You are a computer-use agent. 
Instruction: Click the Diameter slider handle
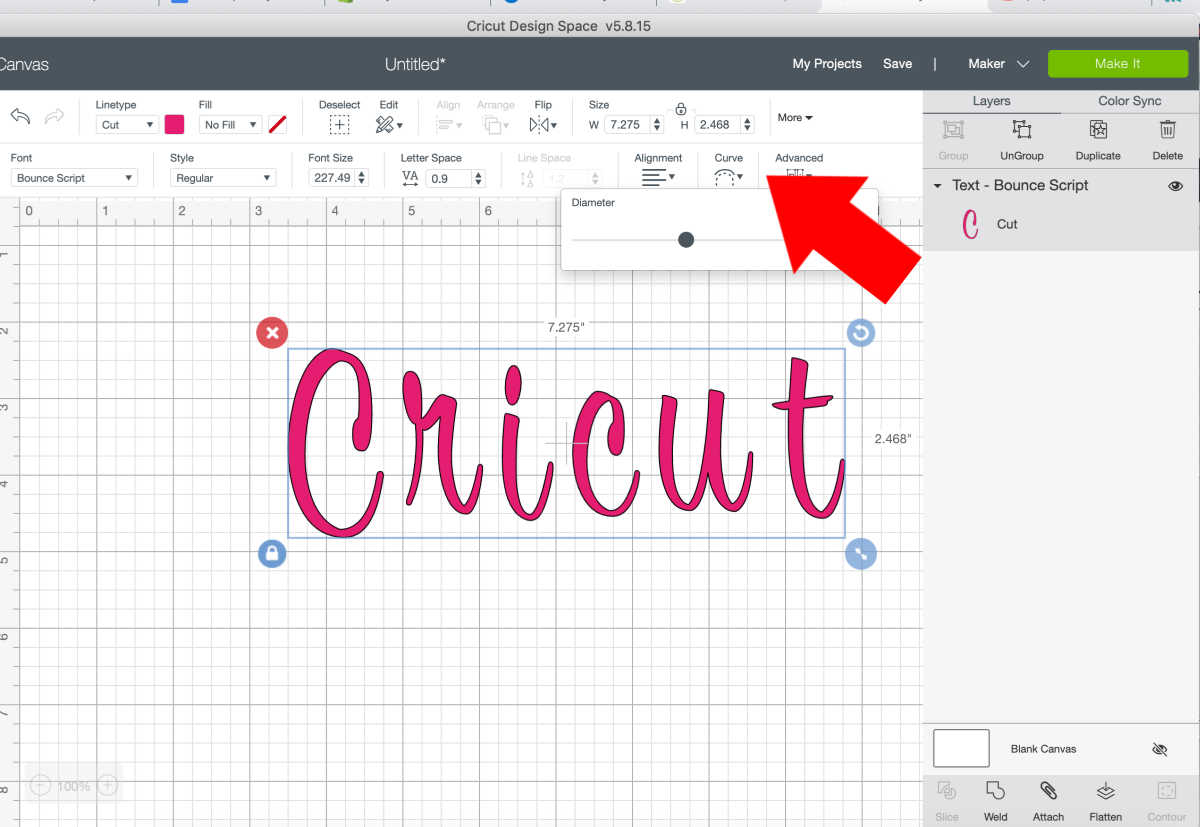686,239
